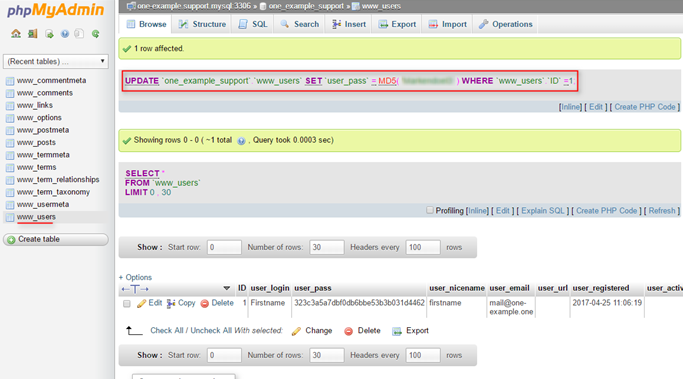Click the Uncheck All link
The height and width of the screenshot is (379, 683).
(x=211, y=331)
